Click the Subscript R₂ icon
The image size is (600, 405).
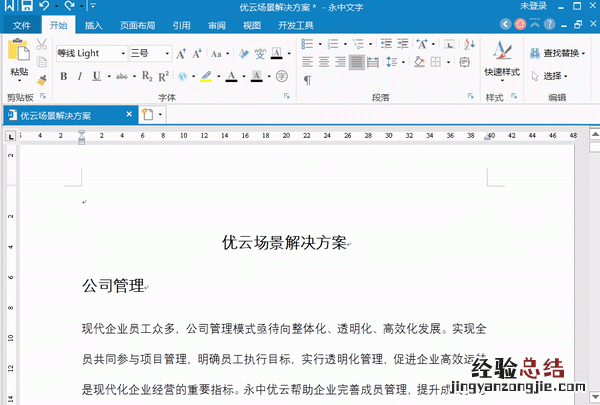tap(146, 76)
